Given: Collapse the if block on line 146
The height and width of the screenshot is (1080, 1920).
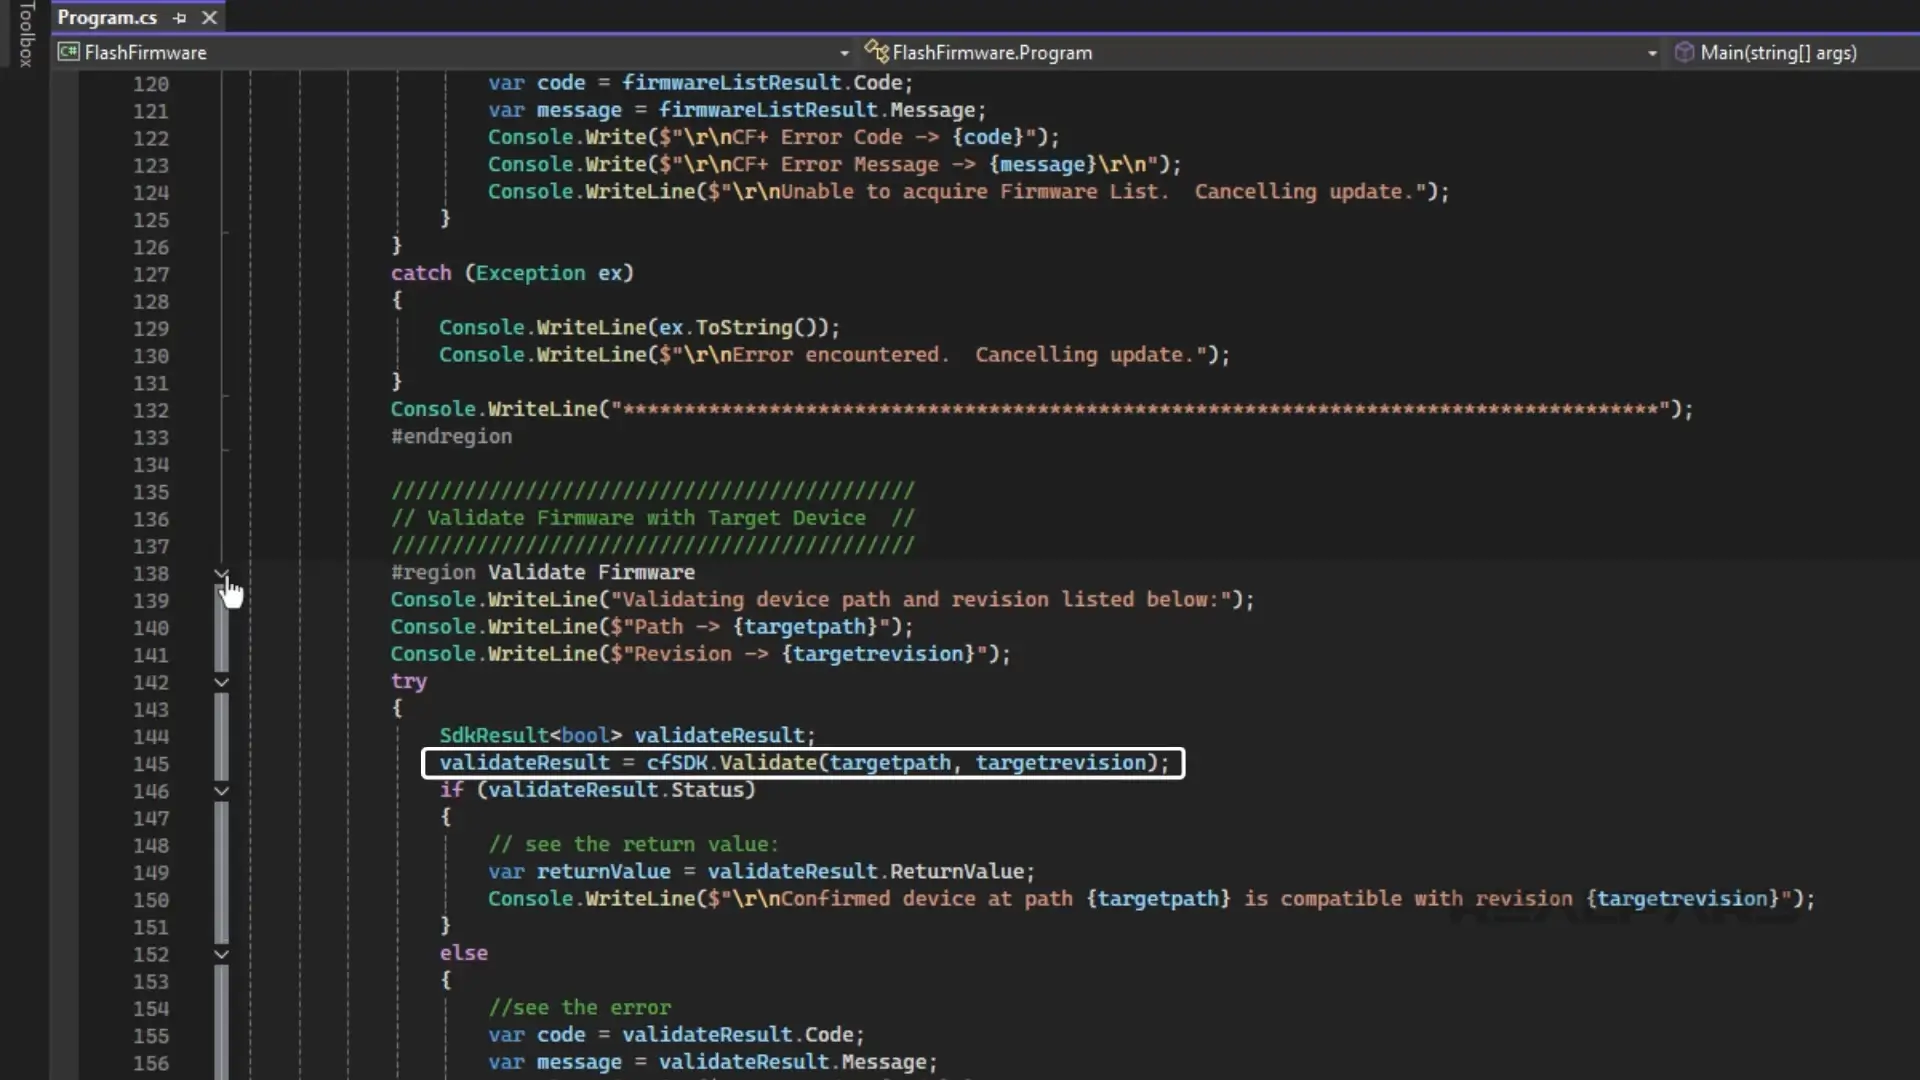Looking at the screenshot, I should pos(222,791).
